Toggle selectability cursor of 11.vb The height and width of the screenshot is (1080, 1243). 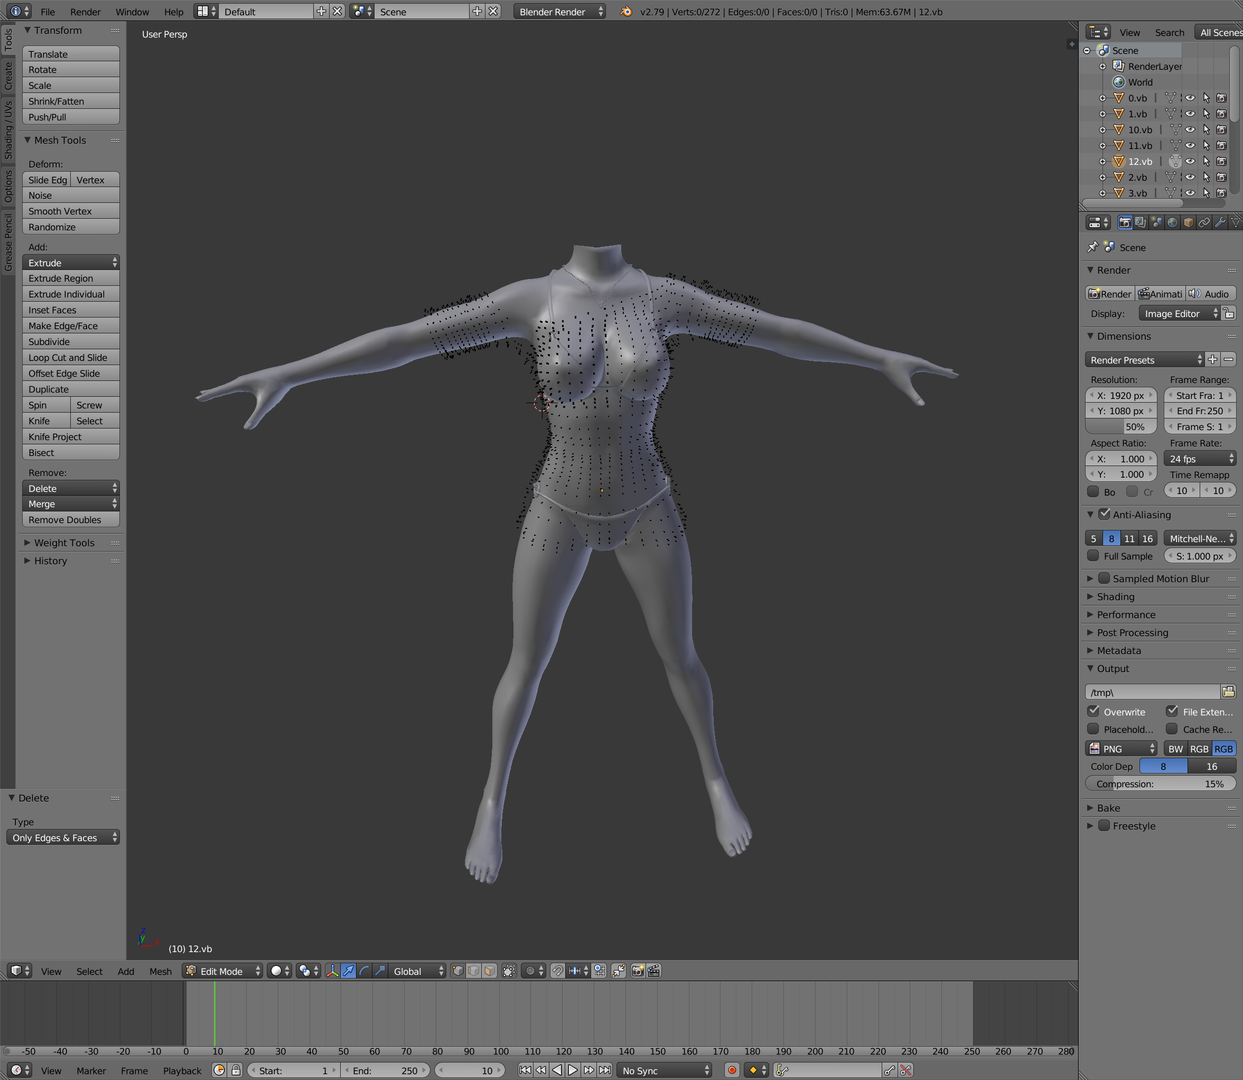click(1206, 146)
